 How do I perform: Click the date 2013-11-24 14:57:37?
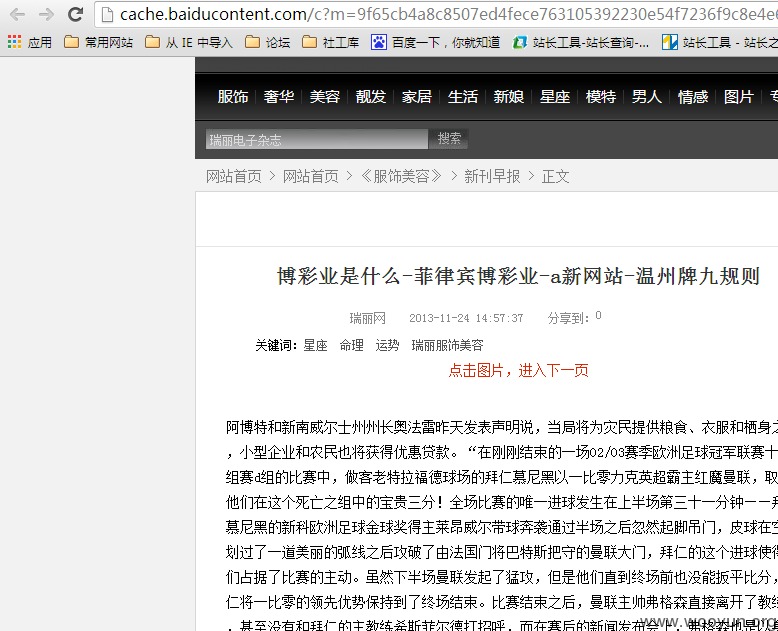(466, 318)
